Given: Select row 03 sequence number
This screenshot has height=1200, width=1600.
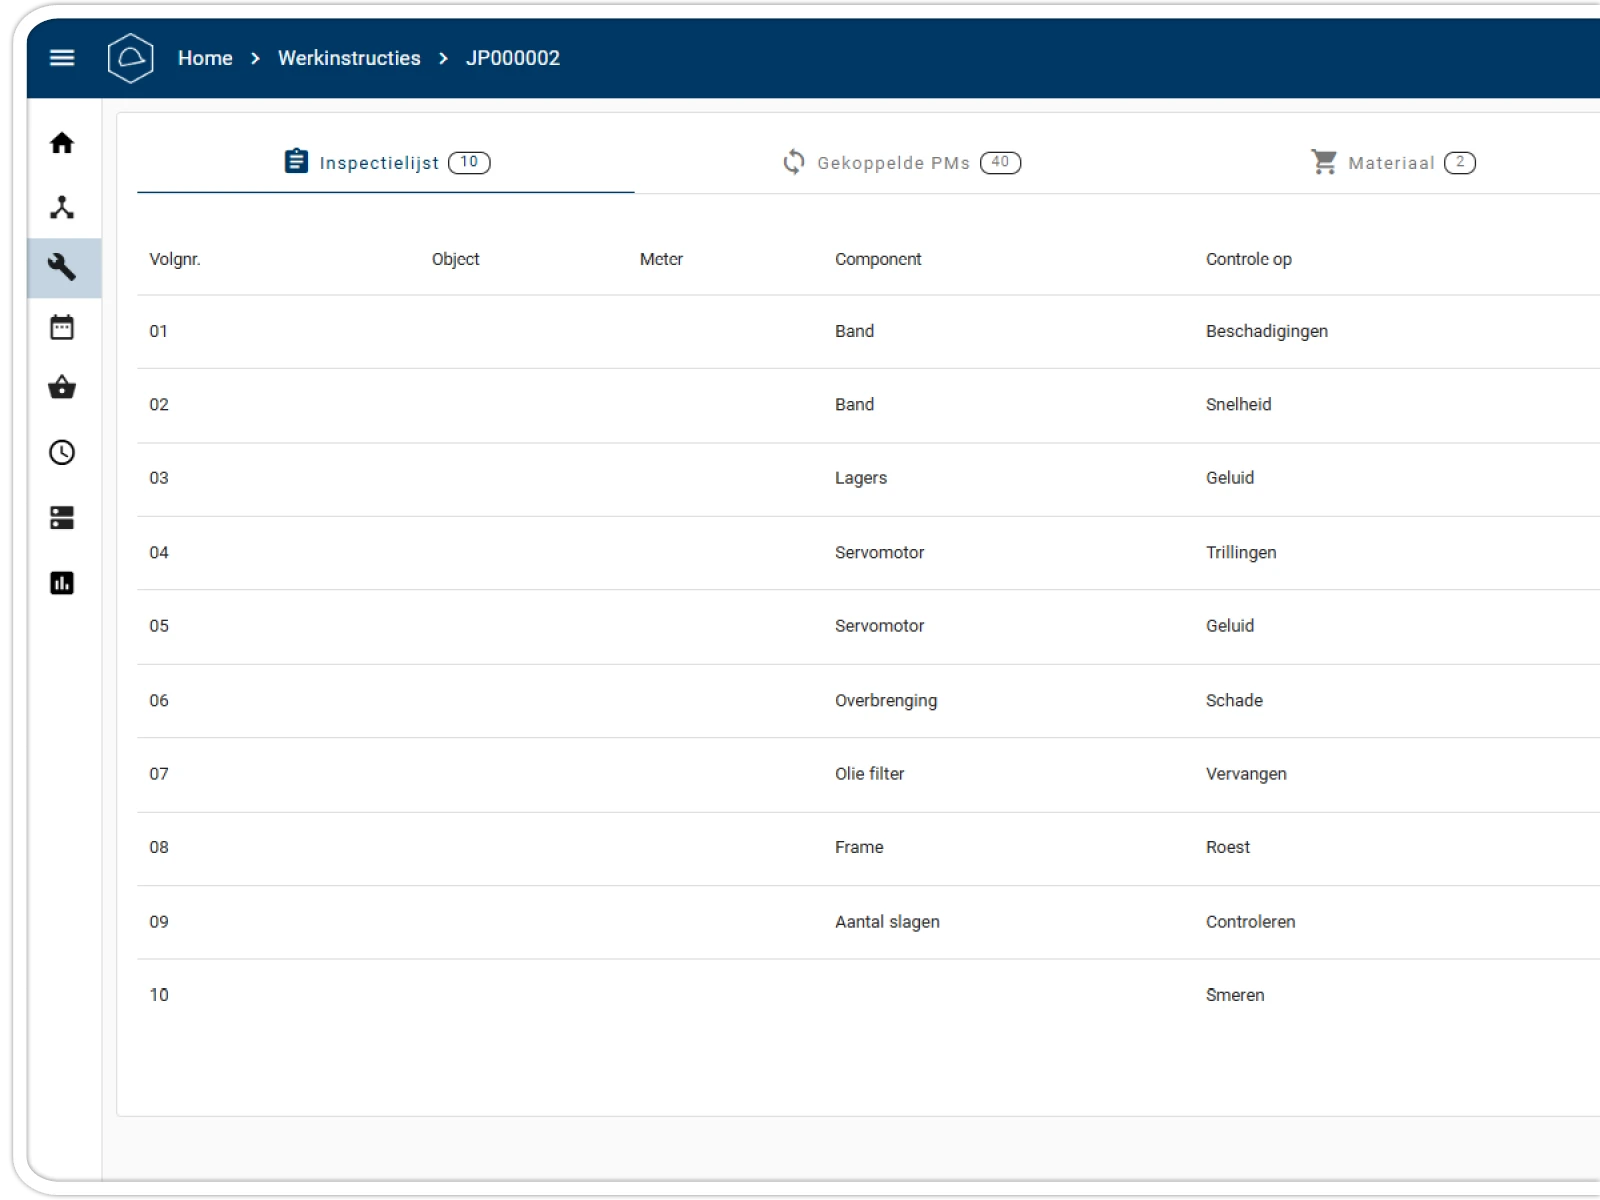Looking at the screenshot, I should 159,478.
